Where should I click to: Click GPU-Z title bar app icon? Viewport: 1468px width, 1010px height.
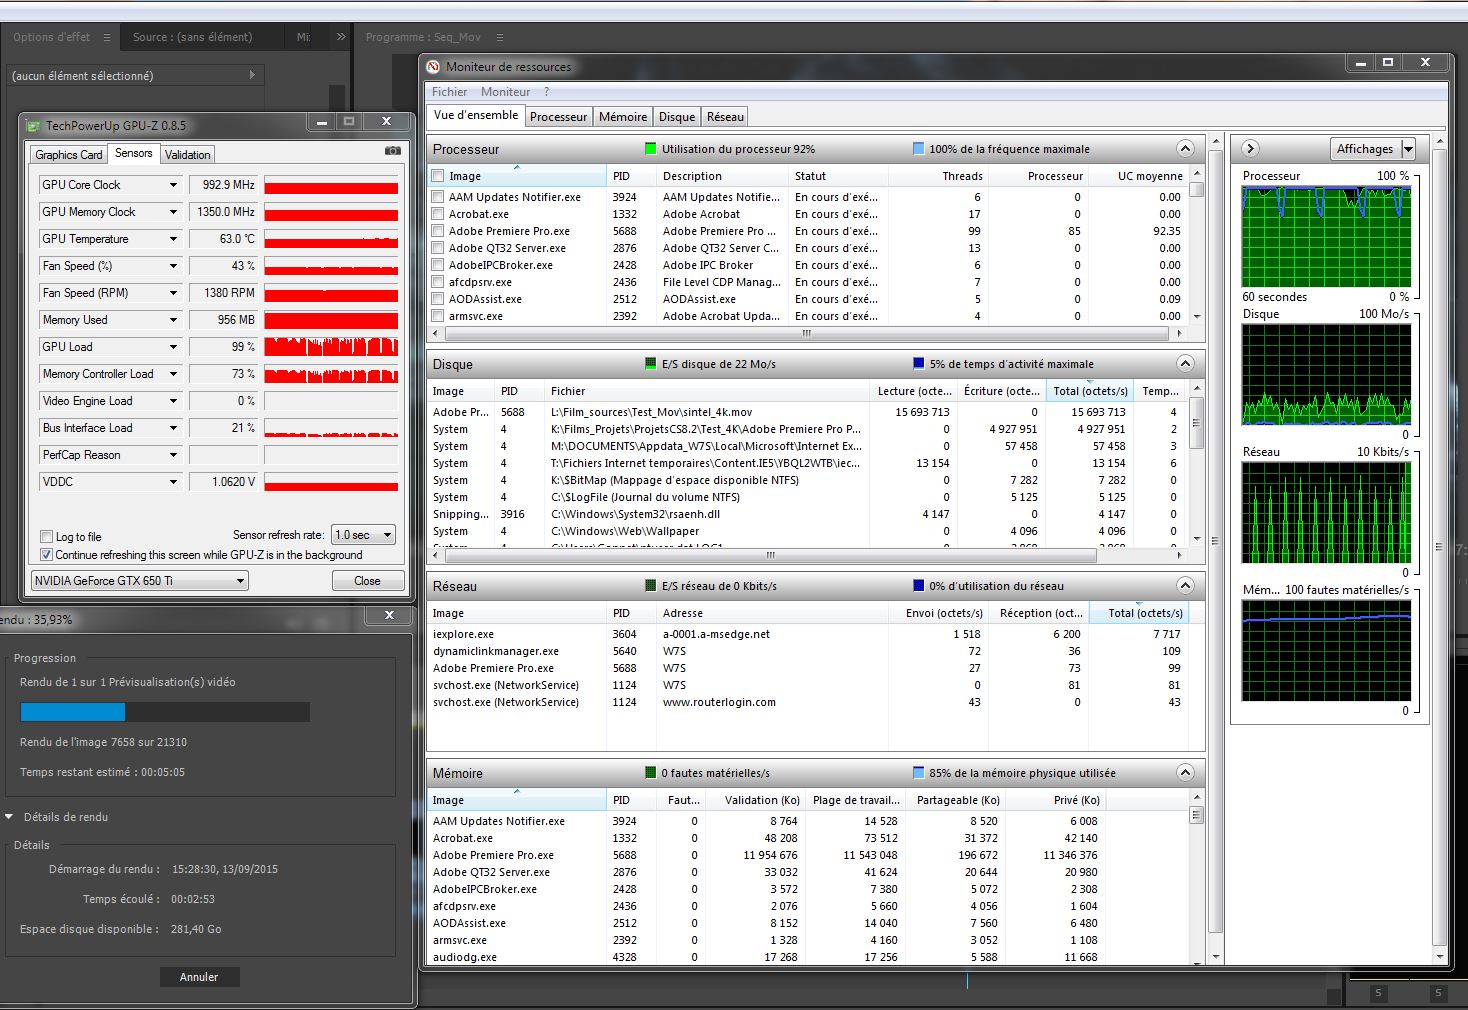[34, 126]
